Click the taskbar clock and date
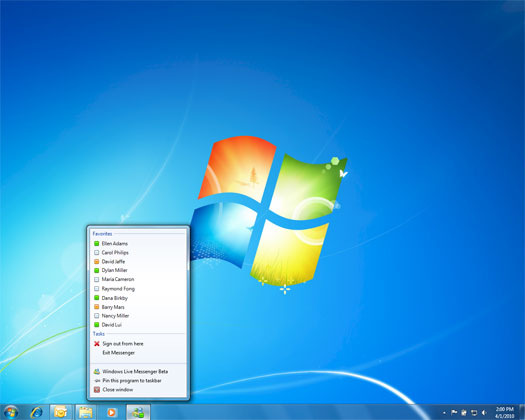This screenshot has width=525, height=420. 504,413
